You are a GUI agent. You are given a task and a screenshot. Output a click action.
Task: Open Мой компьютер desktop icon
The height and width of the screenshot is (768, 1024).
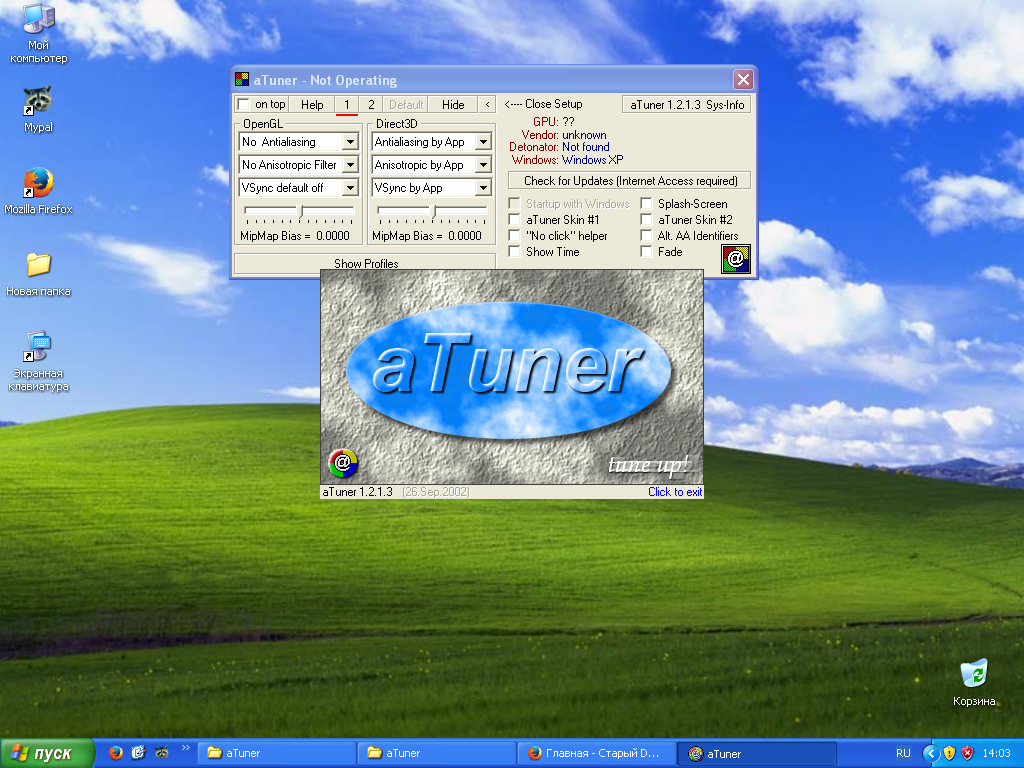pyautogui.click(x=38, y=20)
